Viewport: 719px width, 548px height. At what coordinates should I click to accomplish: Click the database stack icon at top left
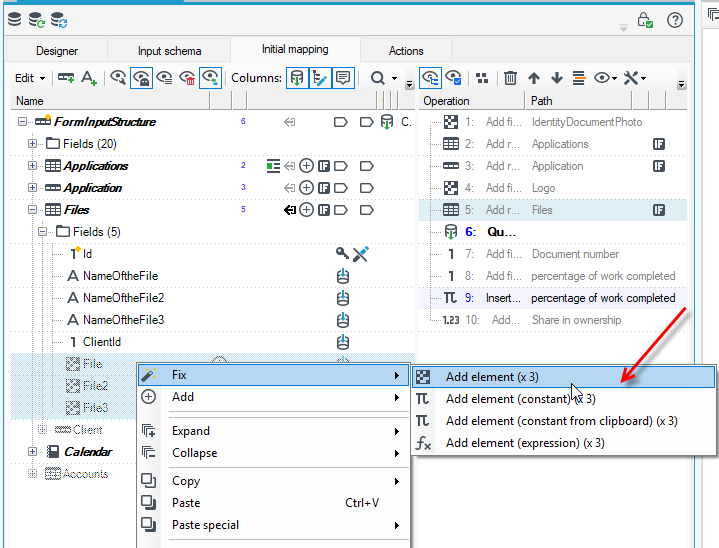tap(14, 19)
